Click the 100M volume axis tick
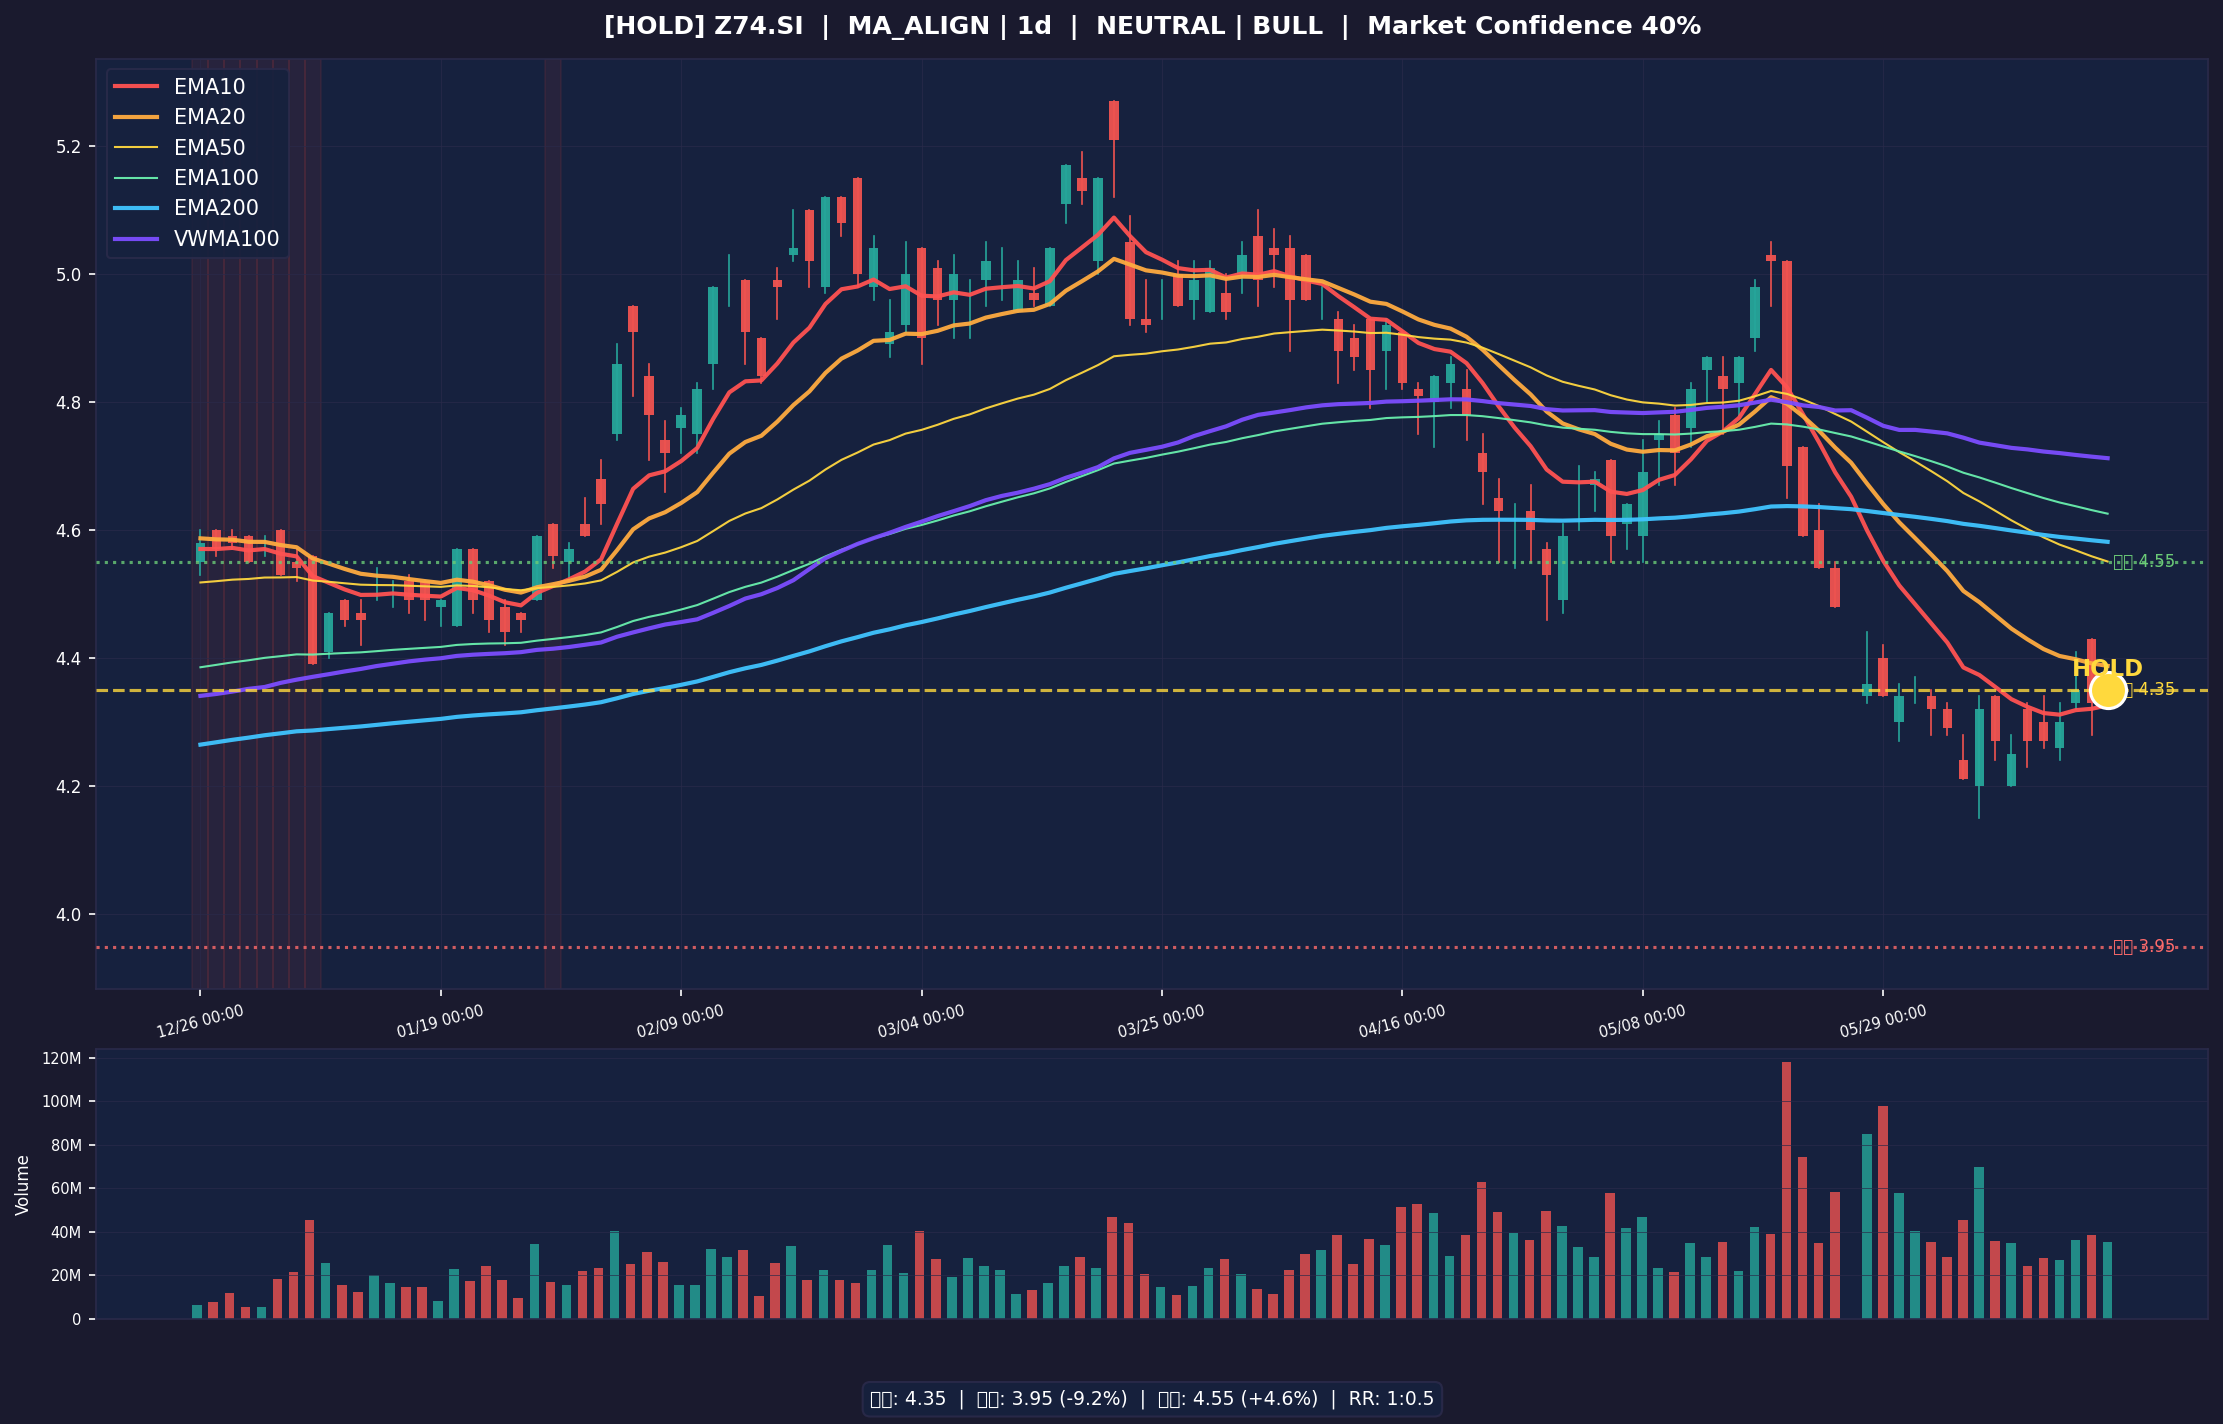2223x1424 pixels. [62, 1102]
